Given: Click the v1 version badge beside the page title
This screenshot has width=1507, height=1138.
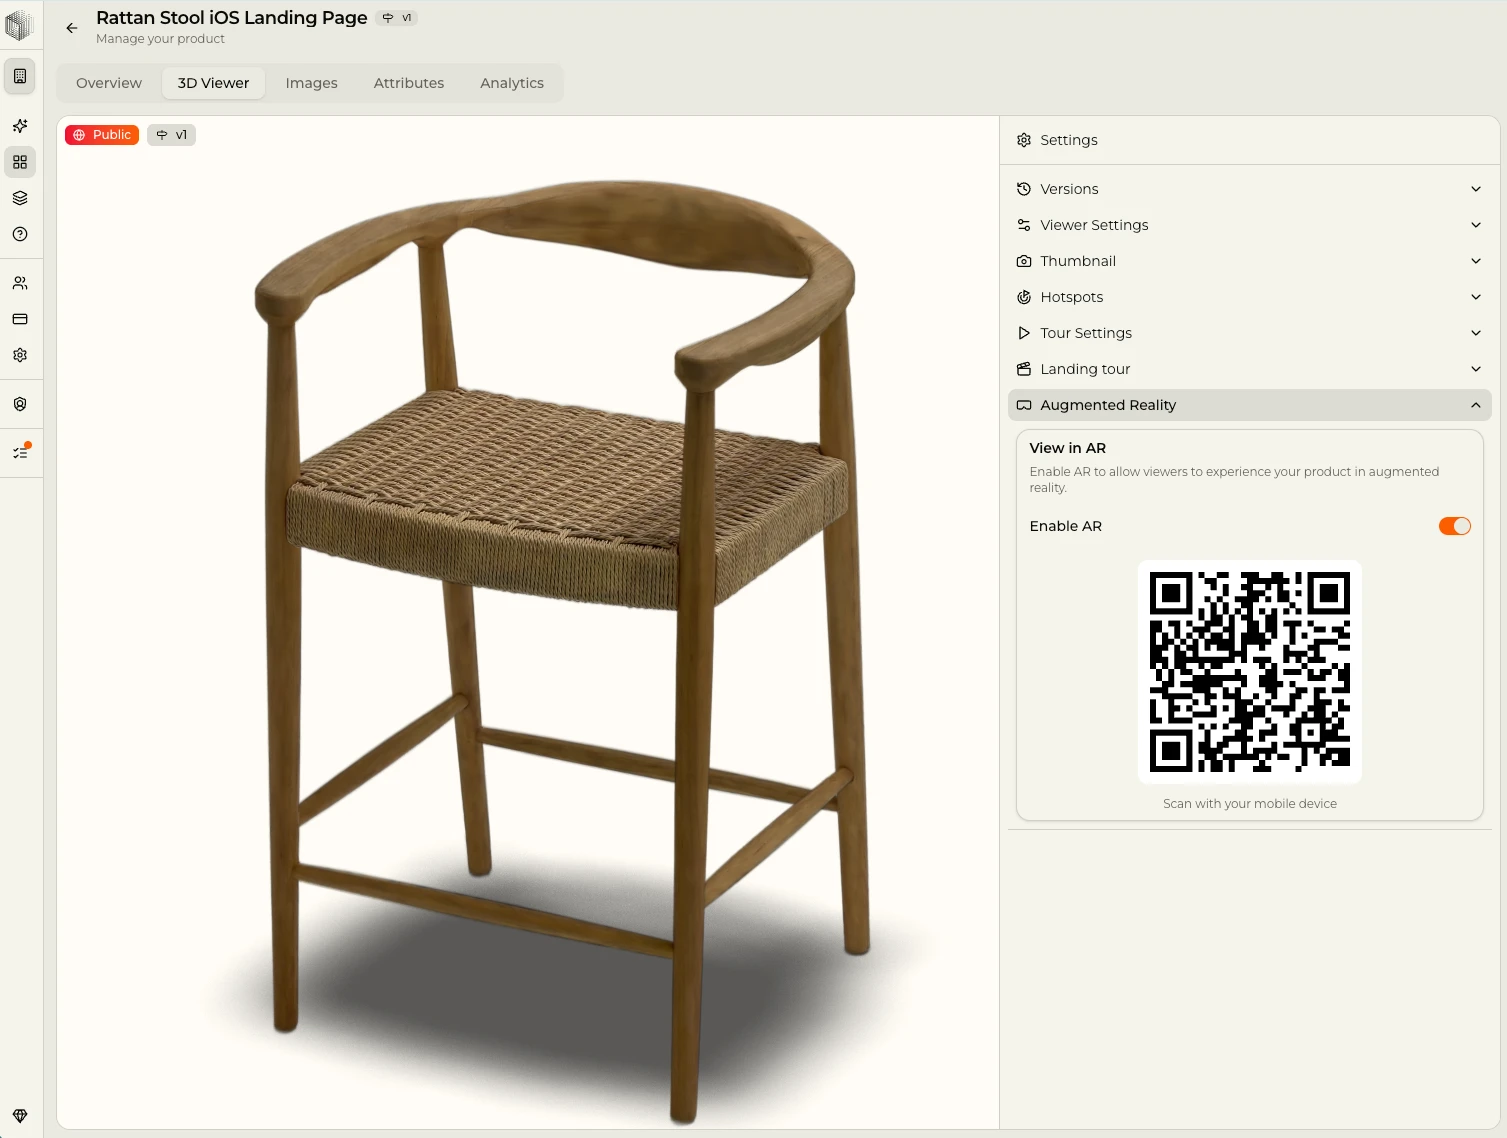Looking at the screenshot, I should click(x=397, y=18).
